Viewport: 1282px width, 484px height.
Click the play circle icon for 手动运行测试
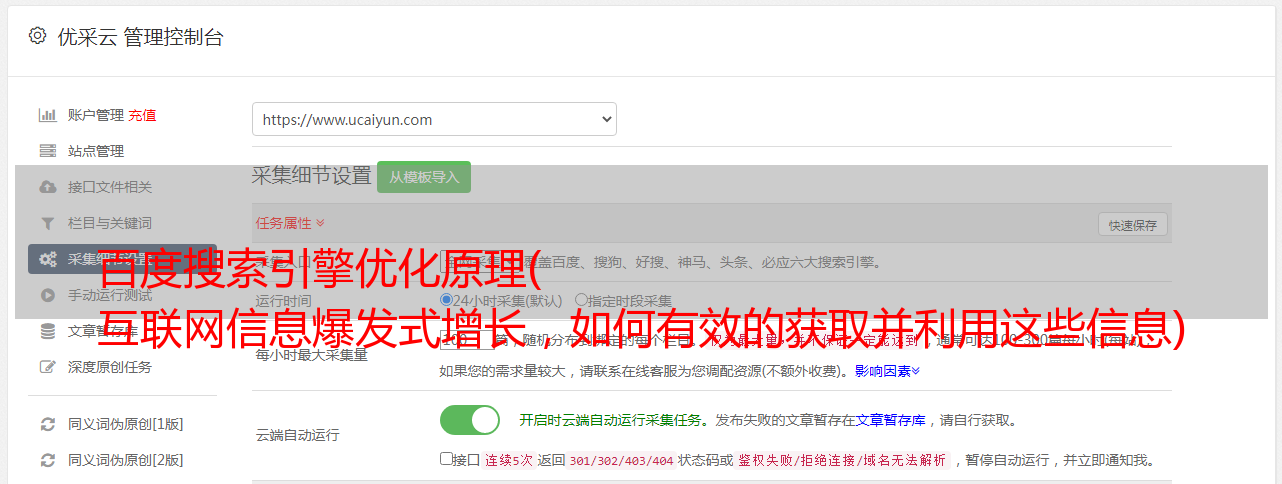coord(47,295)
